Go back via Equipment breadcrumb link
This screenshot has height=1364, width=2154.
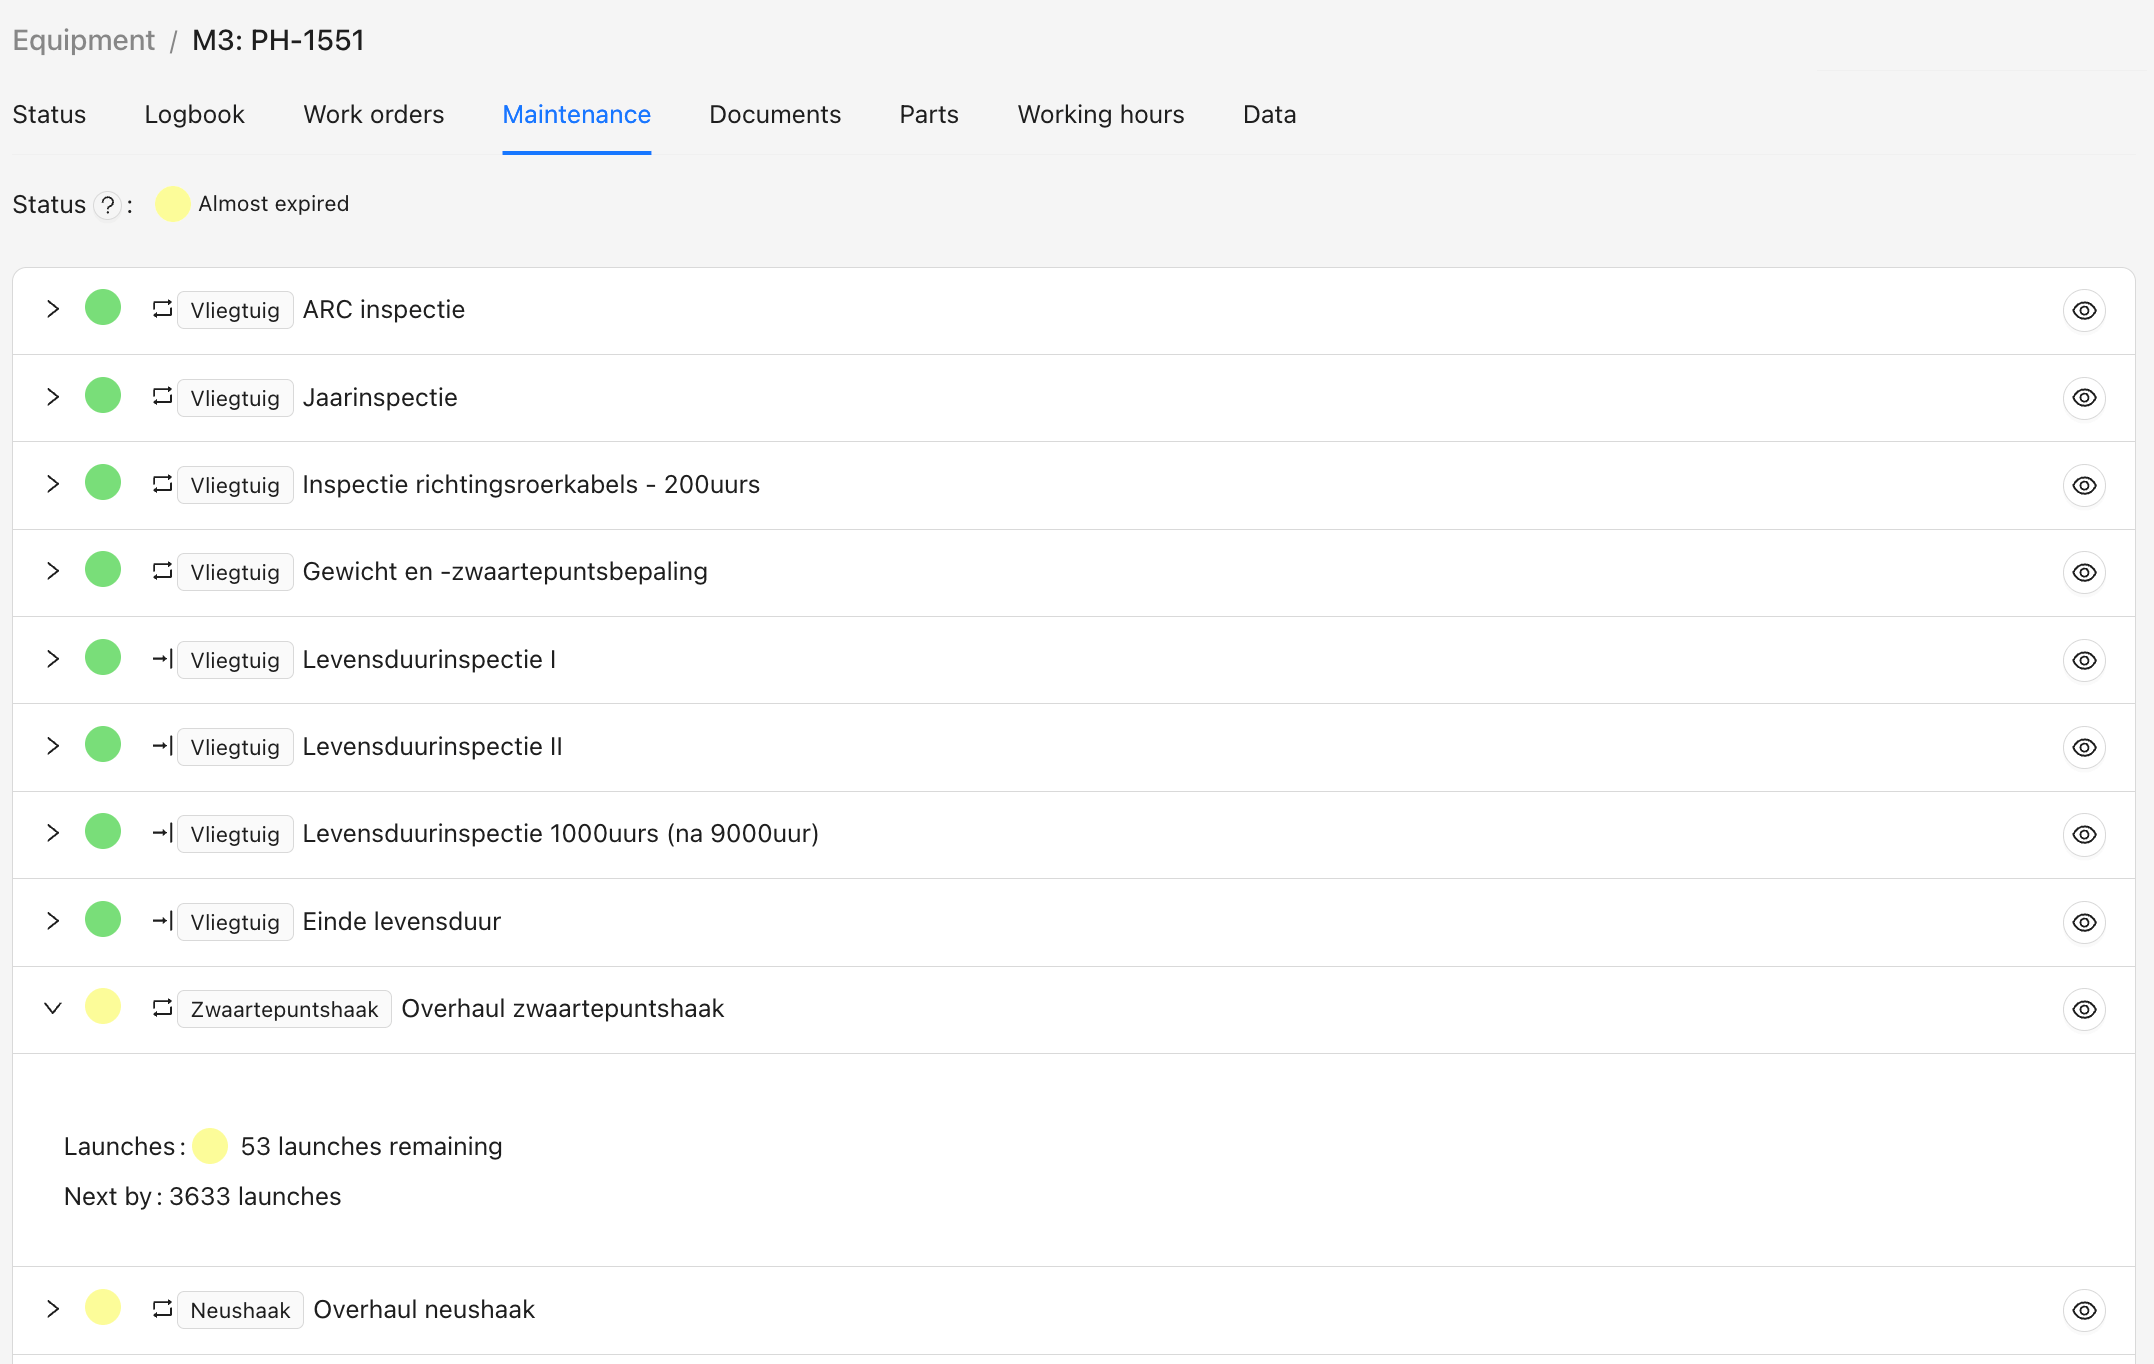click(83, 40)
